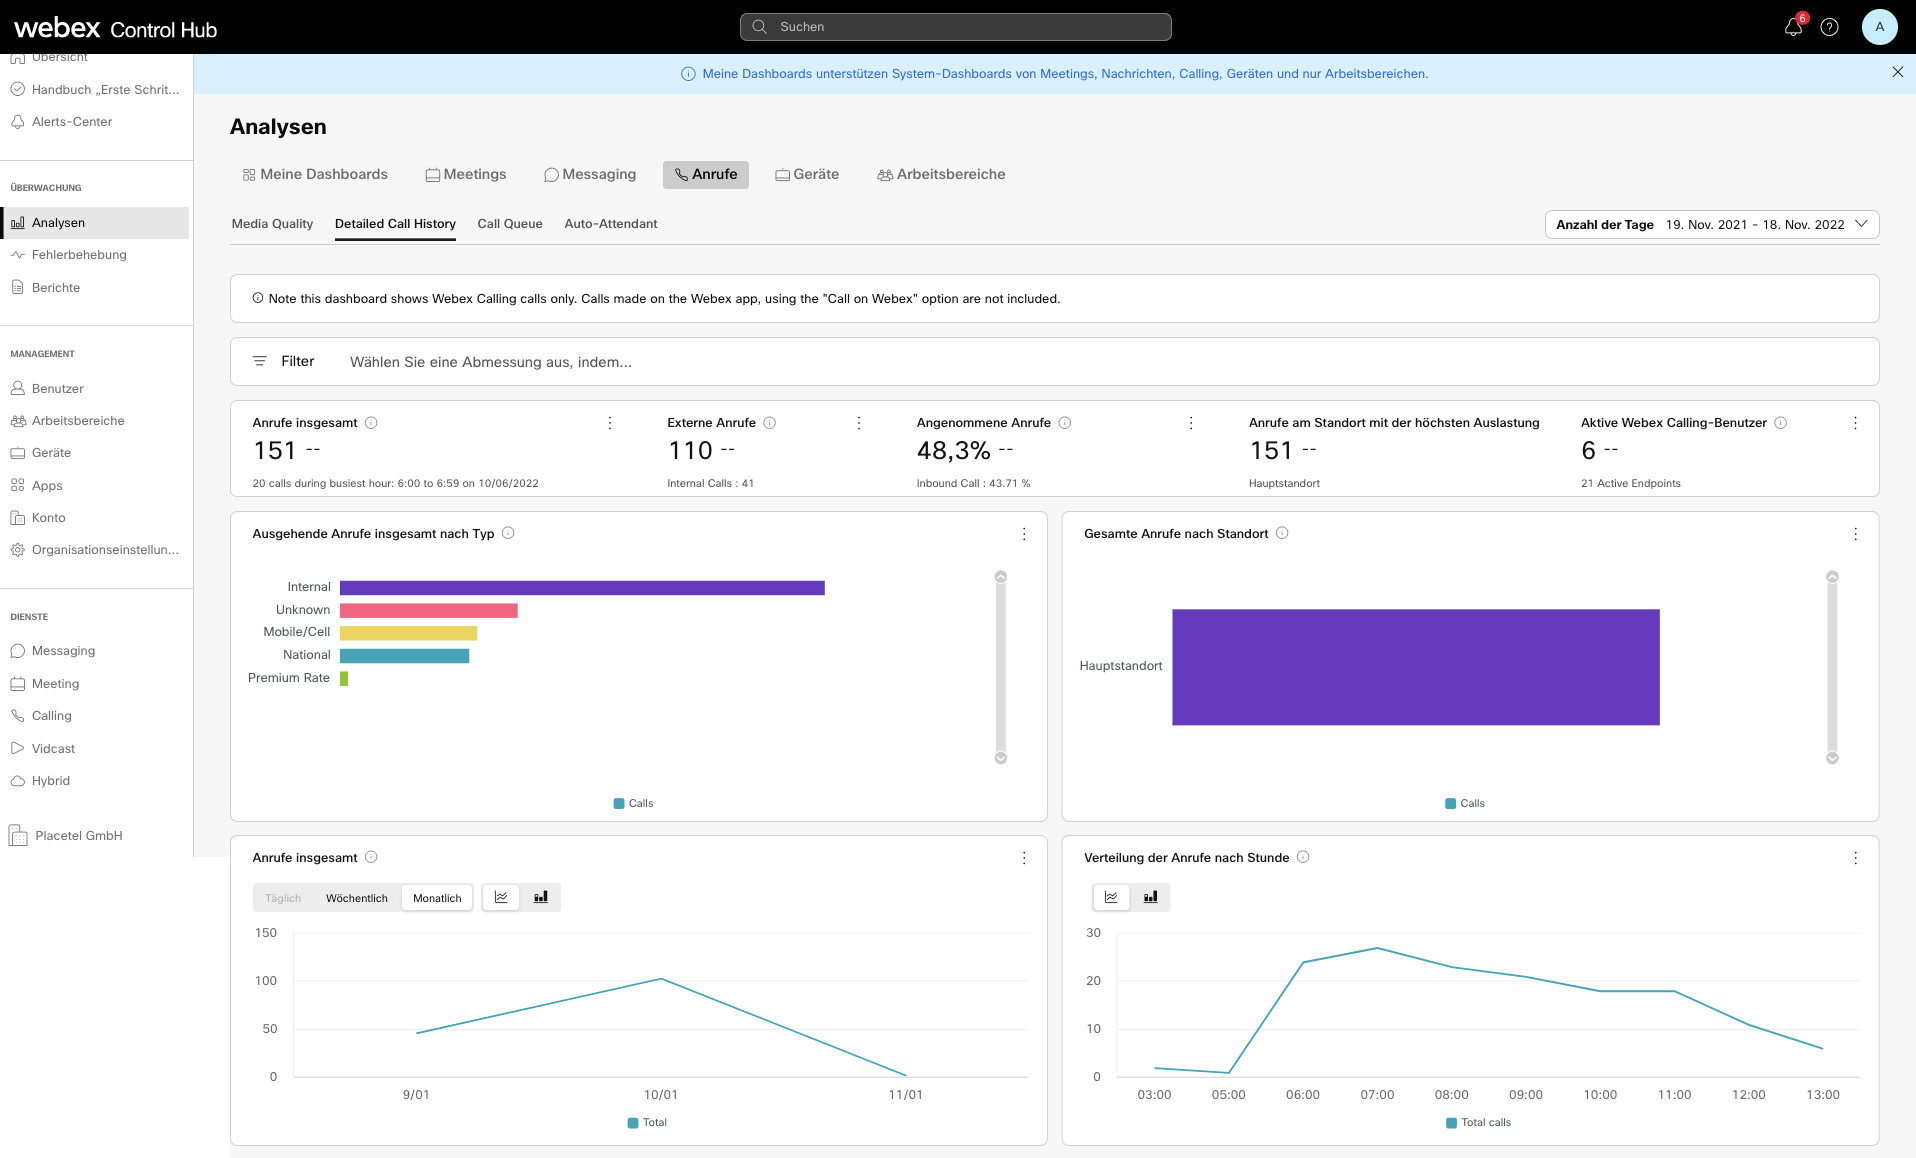The image size is (1916, 1158).
Task: Open the user avatar menu
Action: [1879, 27]
